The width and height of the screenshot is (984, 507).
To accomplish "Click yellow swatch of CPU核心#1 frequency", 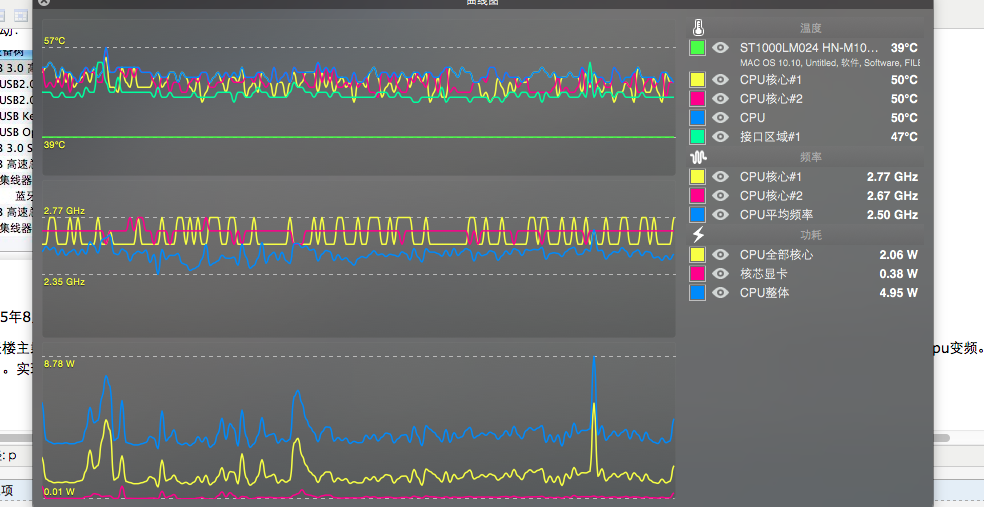I will point(697,177).
